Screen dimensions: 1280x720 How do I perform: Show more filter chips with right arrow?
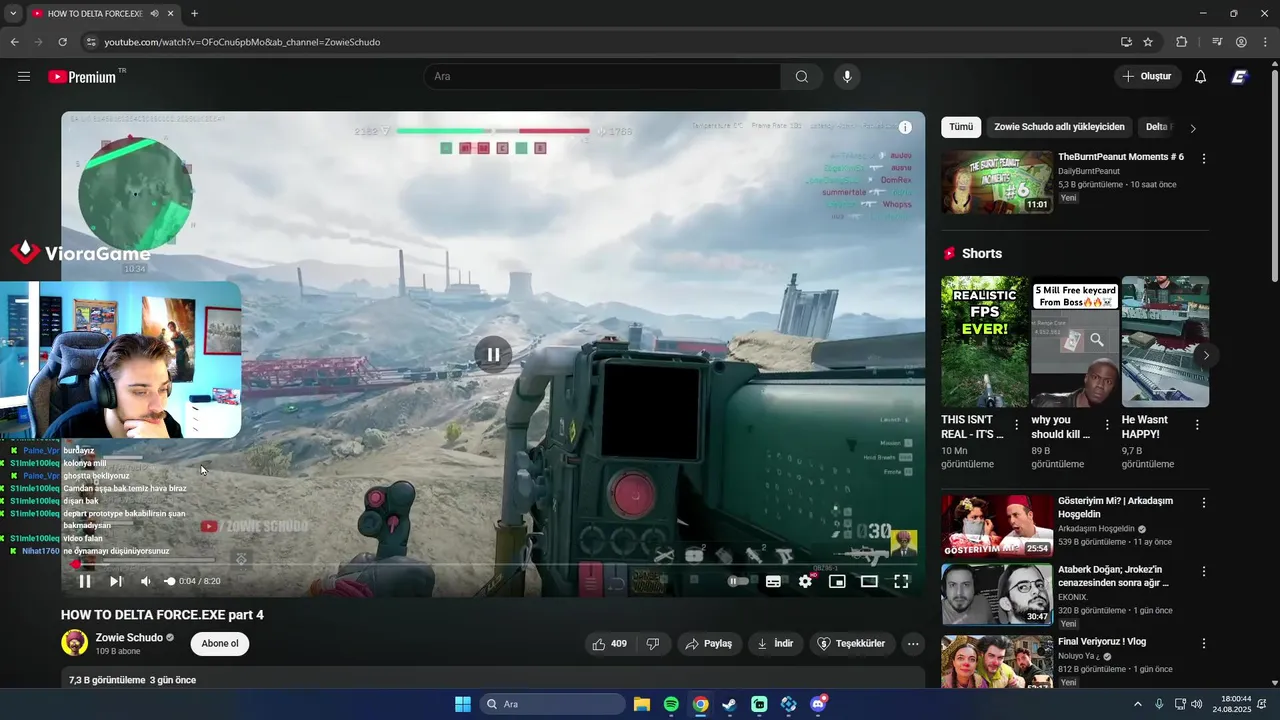coord(1192,128)
